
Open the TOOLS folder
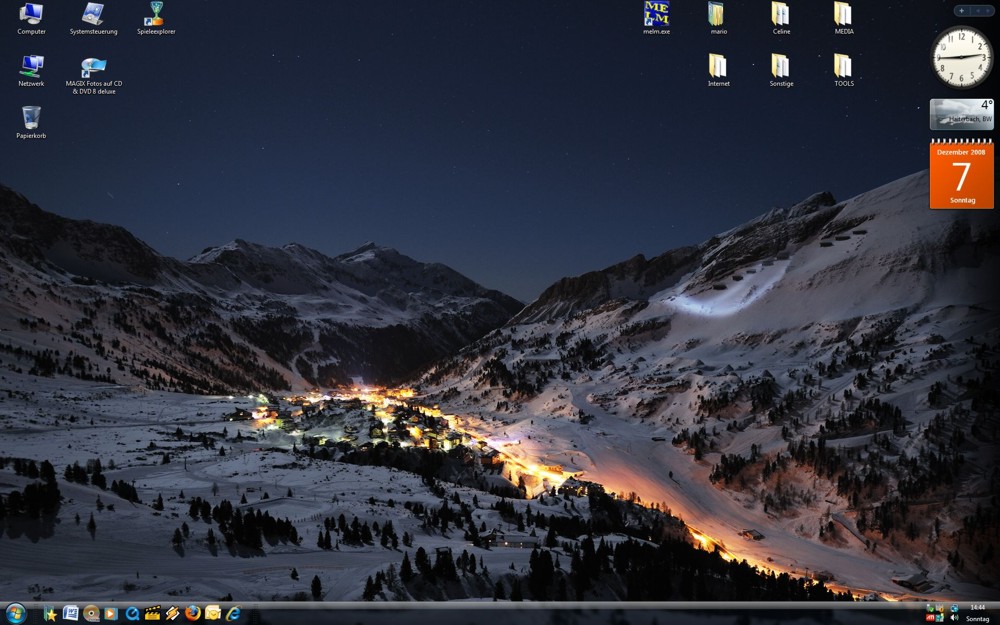(x=844, y=67)
